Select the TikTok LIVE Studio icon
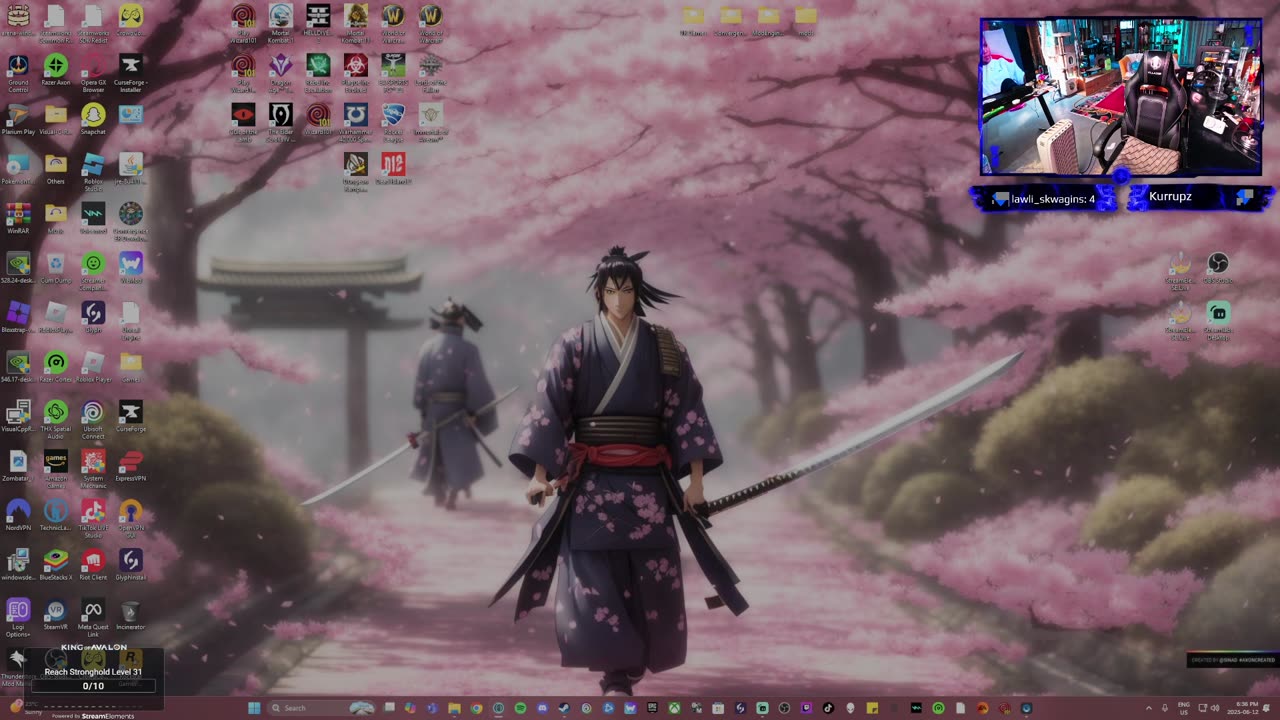The image size is (1280, 720). click(93, 518)
